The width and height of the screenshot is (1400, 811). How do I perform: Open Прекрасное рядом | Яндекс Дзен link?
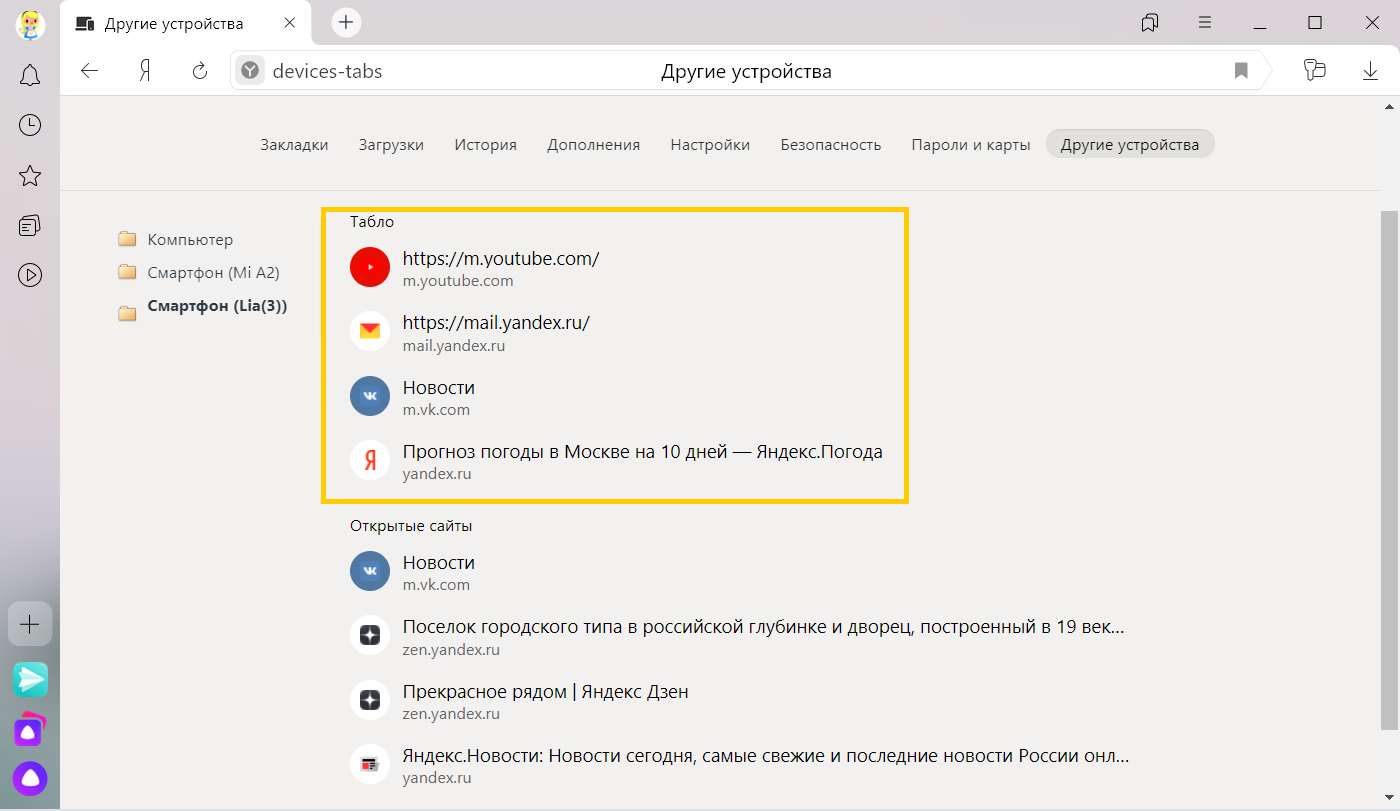click(545, 692)
